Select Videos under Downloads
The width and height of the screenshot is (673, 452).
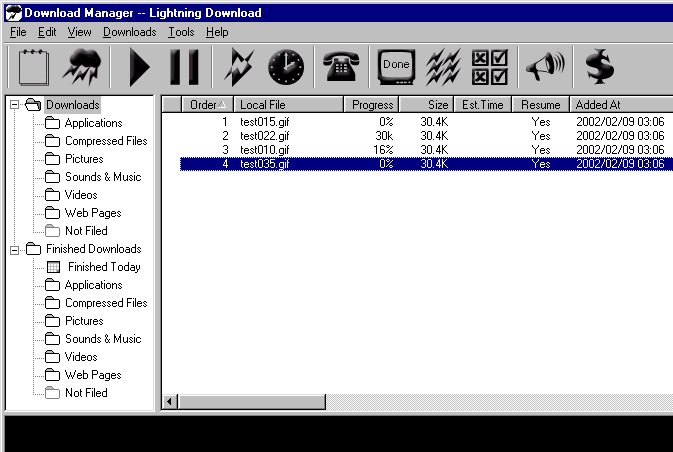click(x=81, y=195)
